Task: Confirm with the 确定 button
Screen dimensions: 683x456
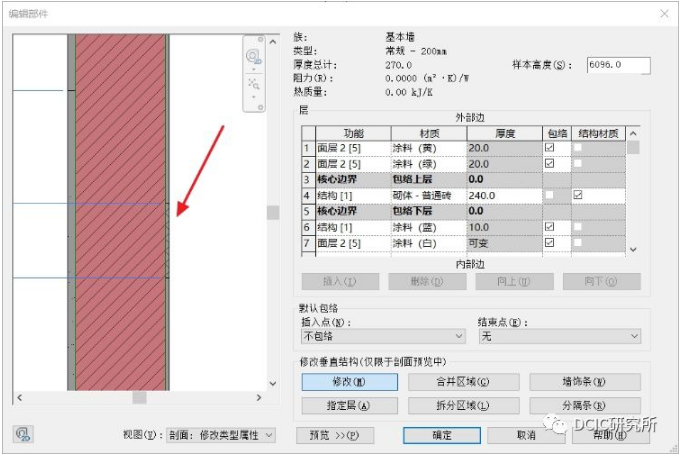Action: pos(442,435)
